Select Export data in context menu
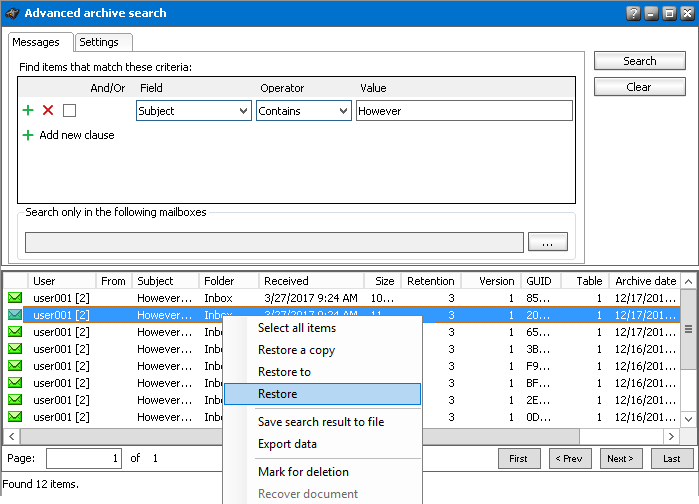 [287, 444]
